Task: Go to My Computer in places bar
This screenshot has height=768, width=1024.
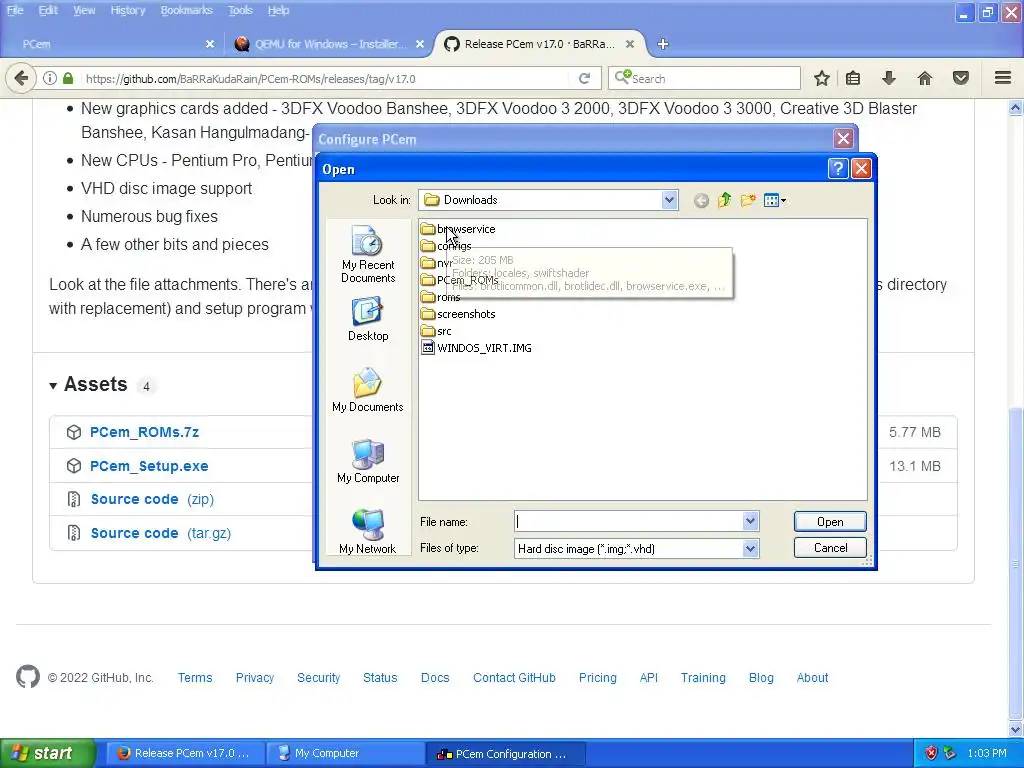Action: point(368,462)
